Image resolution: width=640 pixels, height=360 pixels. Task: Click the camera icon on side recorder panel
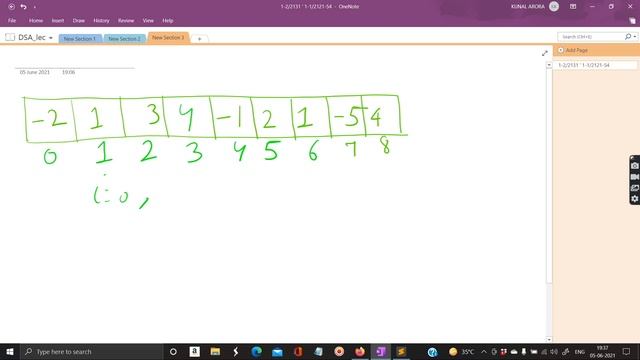pos(635,166)
